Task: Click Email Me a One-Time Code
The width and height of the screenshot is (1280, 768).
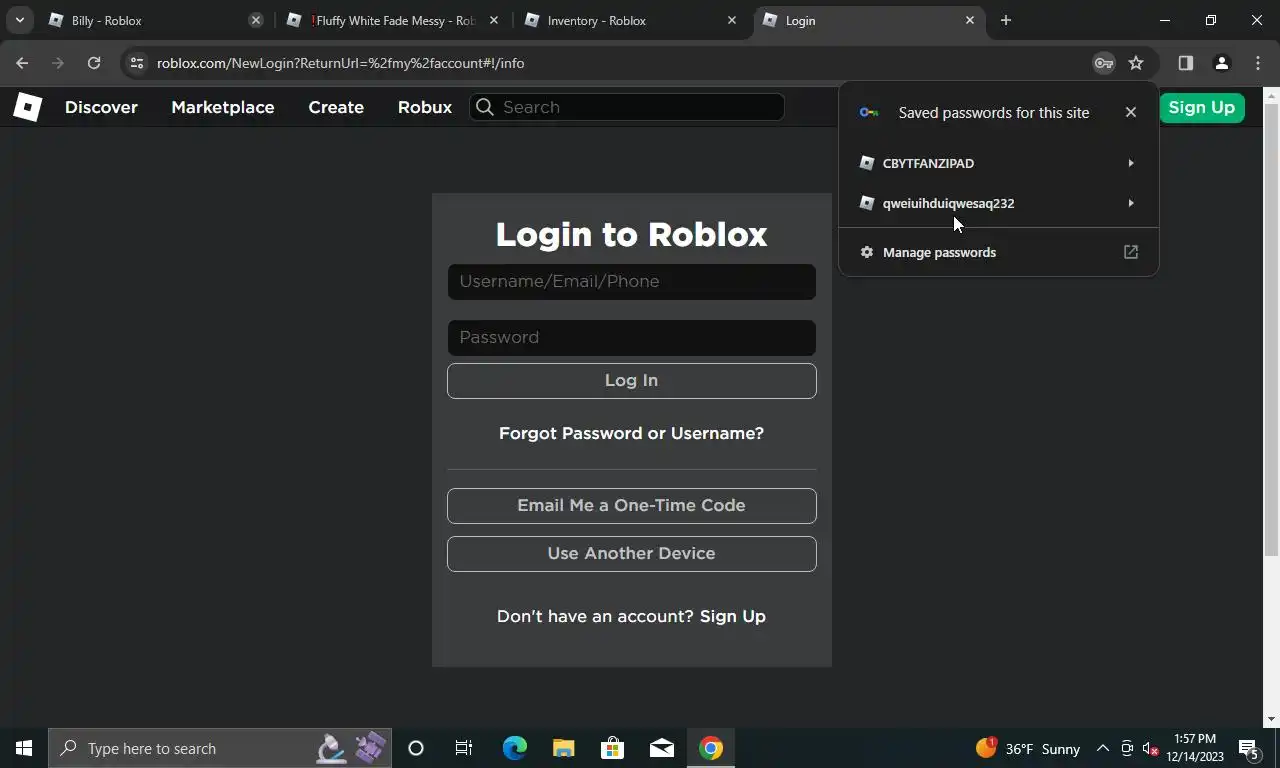Action: [x=632, y=506]
